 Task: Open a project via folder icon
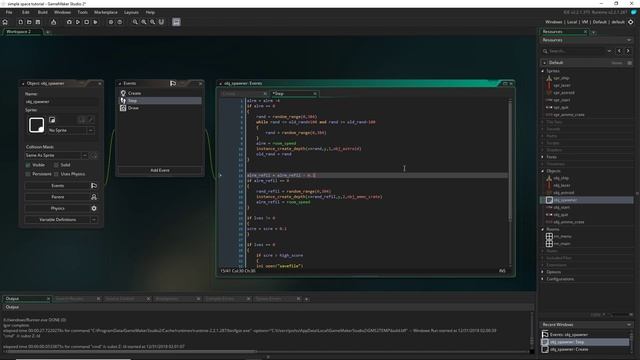click(x=29, y=22)
